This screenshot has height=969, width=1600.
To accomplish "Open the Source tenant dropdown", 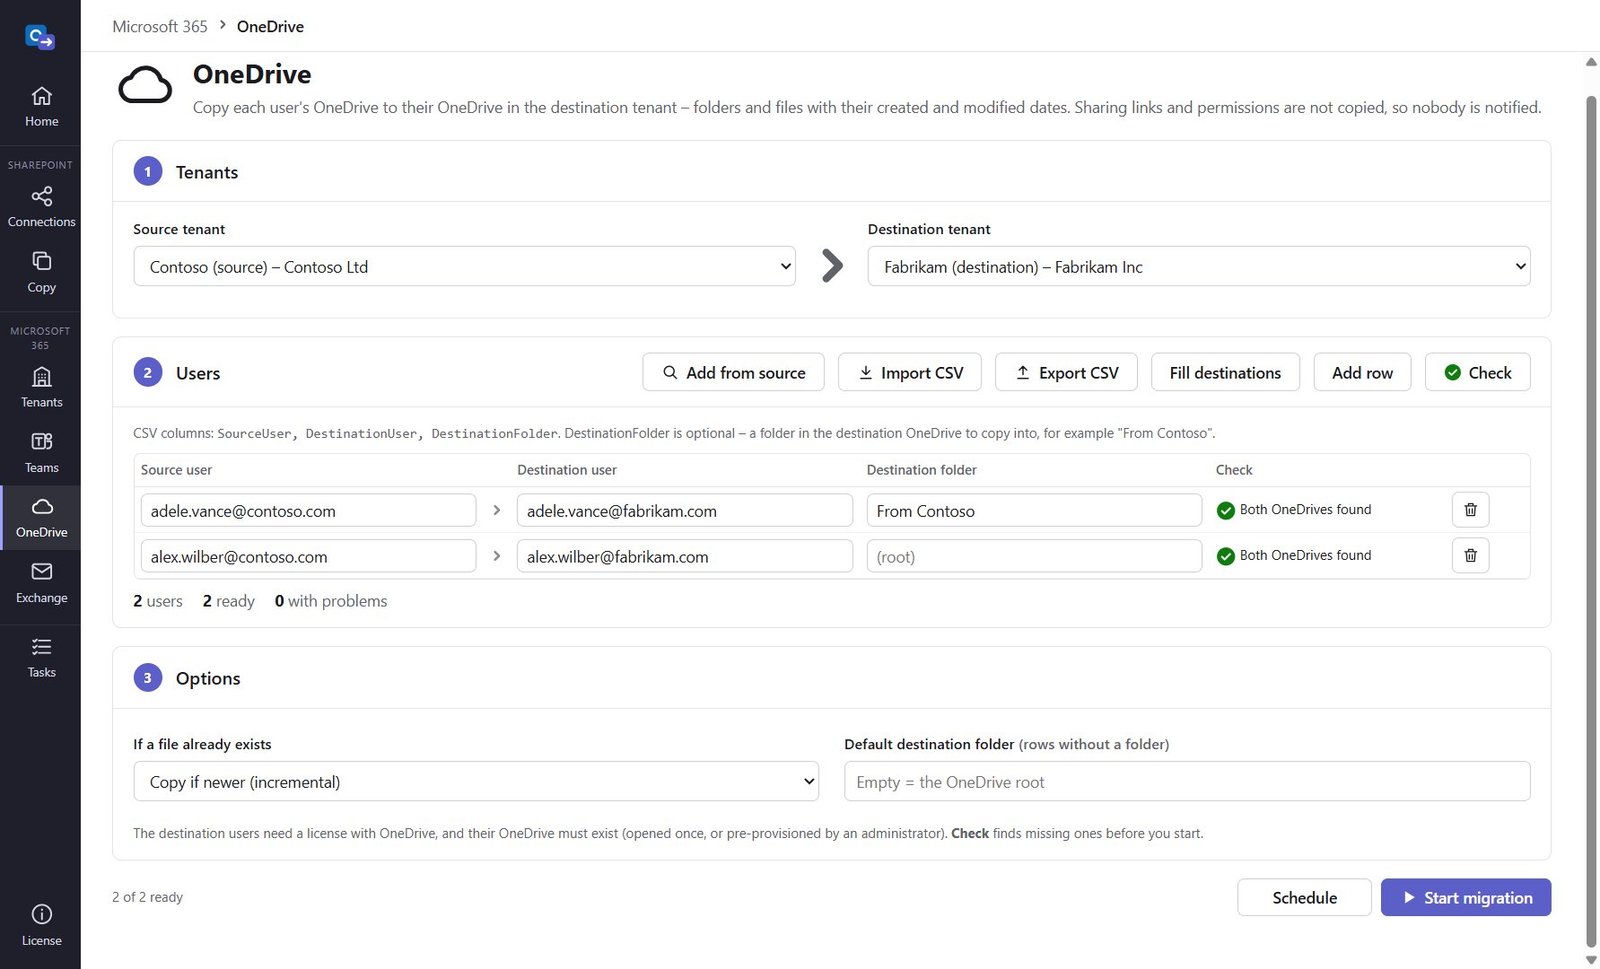I will point(464,266).
